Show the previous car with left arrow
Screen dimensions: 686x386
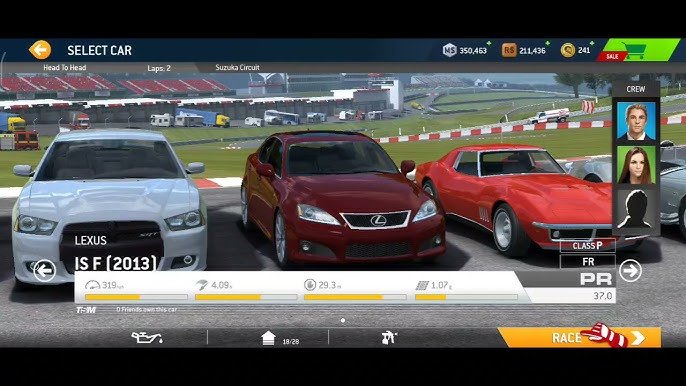click(45, 271)
